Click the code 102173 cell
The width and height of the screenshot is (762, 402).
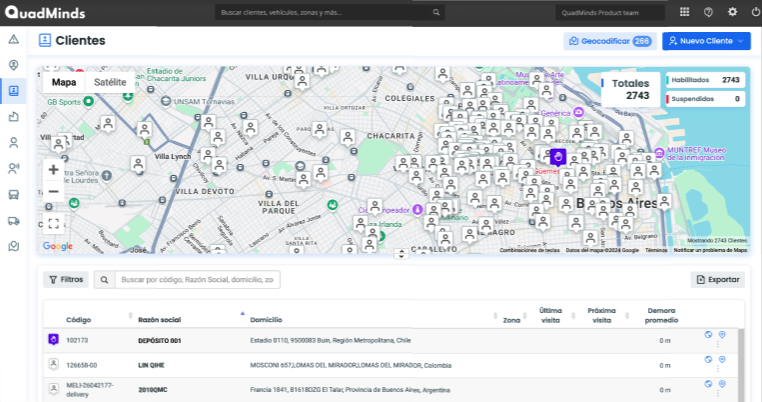click(77, 341)
